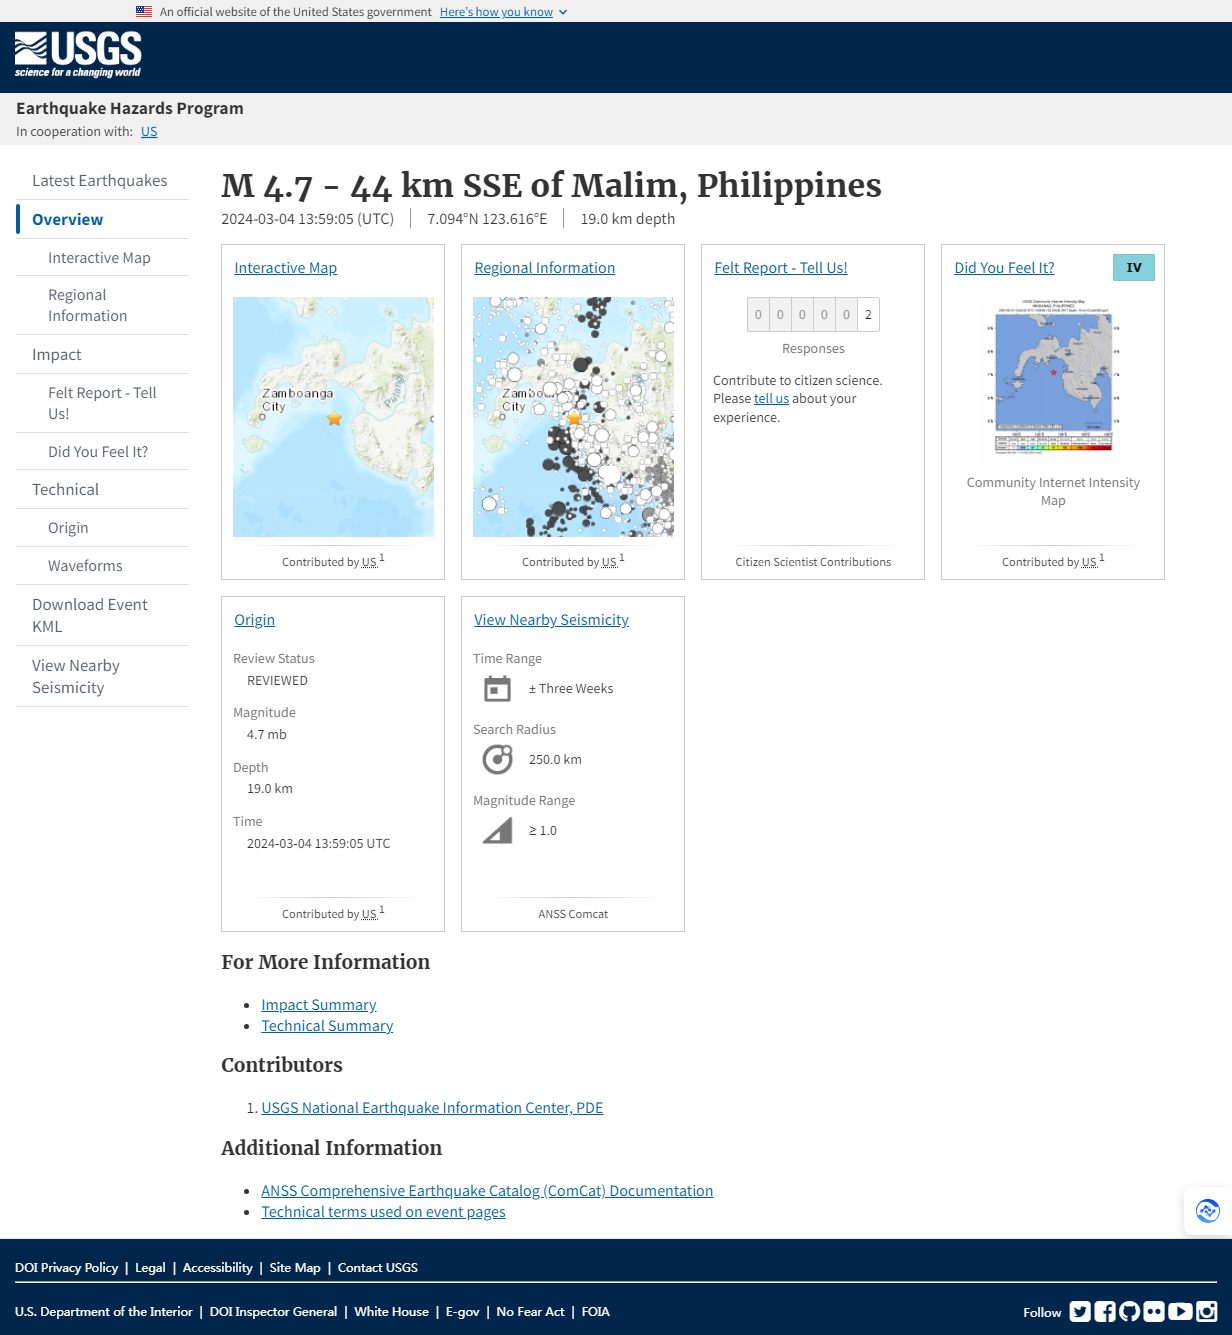
Task: Click Regional Information card title link
Action: [544, 268]
